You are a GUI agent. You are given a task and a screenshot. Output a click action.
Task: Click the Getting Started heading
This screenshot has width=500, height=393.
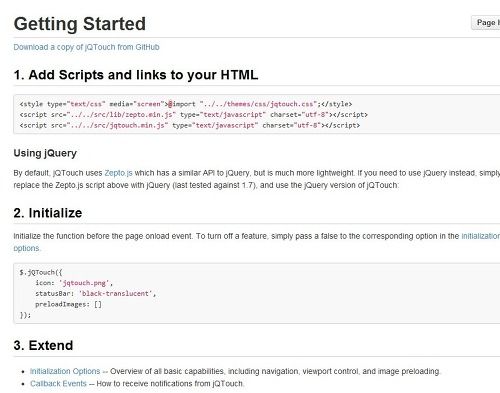tap(80, 24)
